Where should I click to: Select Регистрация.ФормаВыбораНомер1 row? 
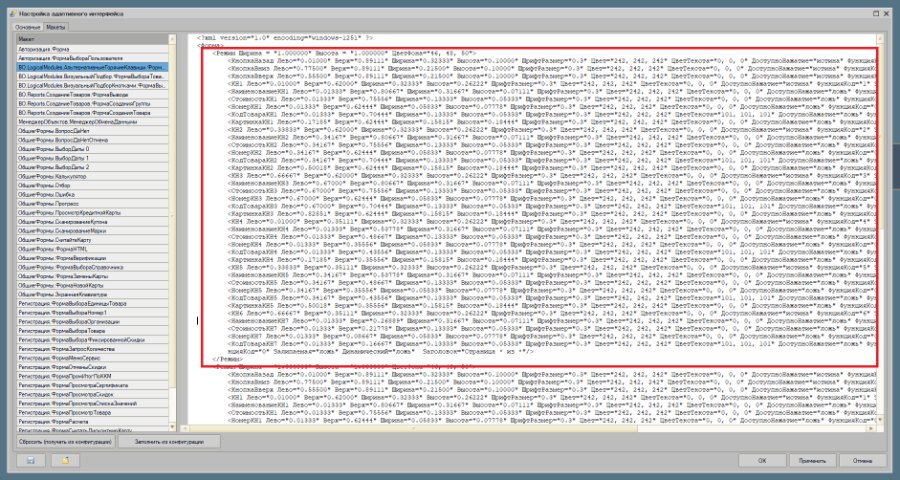click(x=92, y=313)
